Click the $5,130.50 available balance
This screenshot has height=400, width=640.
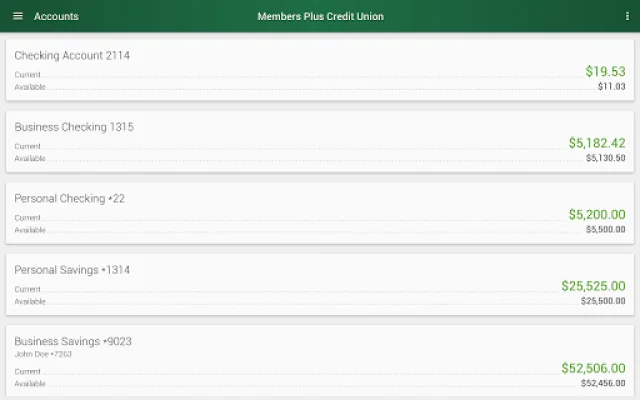pyautogui.click(x=605, y=158)
